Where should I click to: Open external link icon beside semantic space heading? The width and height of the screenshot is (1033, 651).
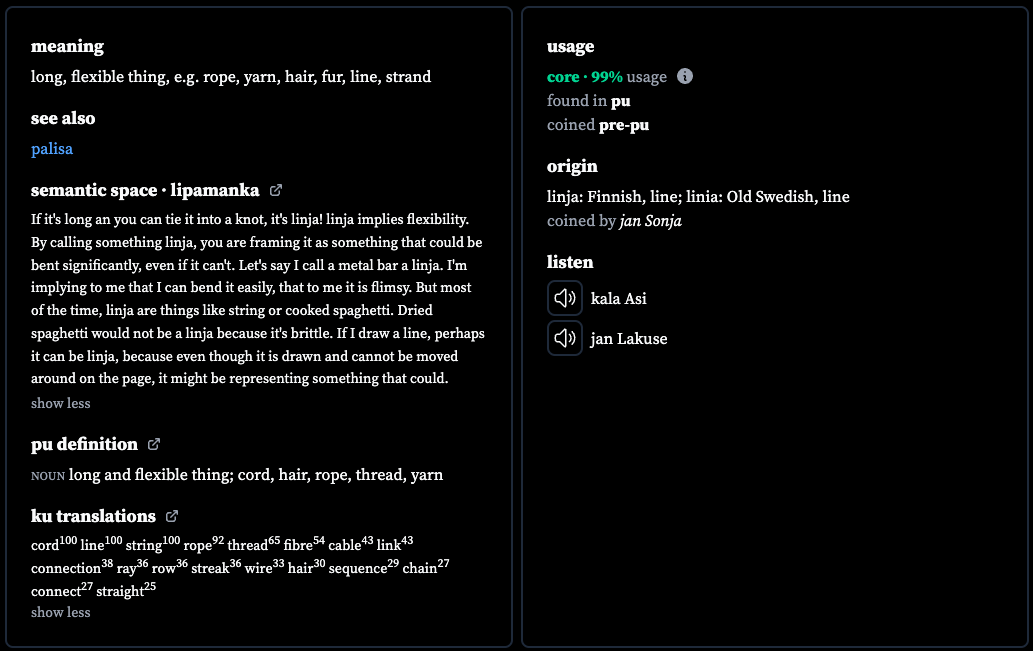pos(276,190)
